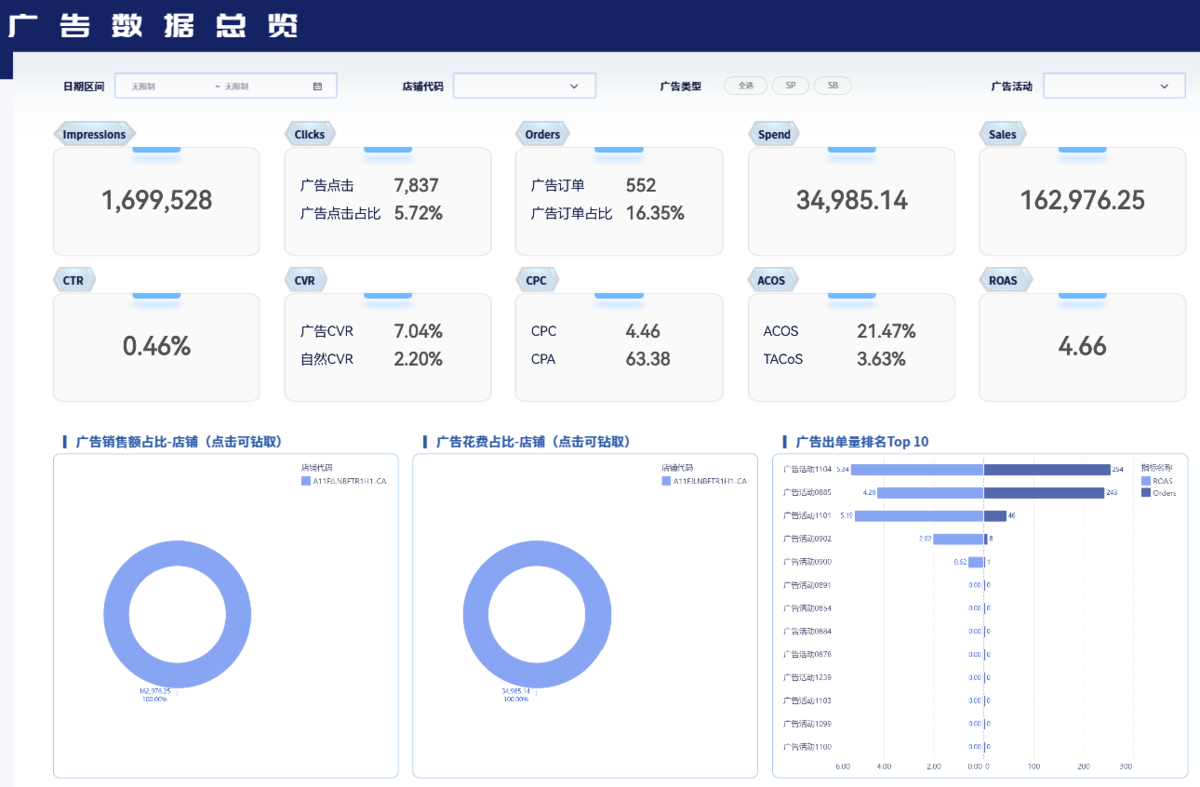
Task: Choose the SP ad type filter
Action: 791,86
